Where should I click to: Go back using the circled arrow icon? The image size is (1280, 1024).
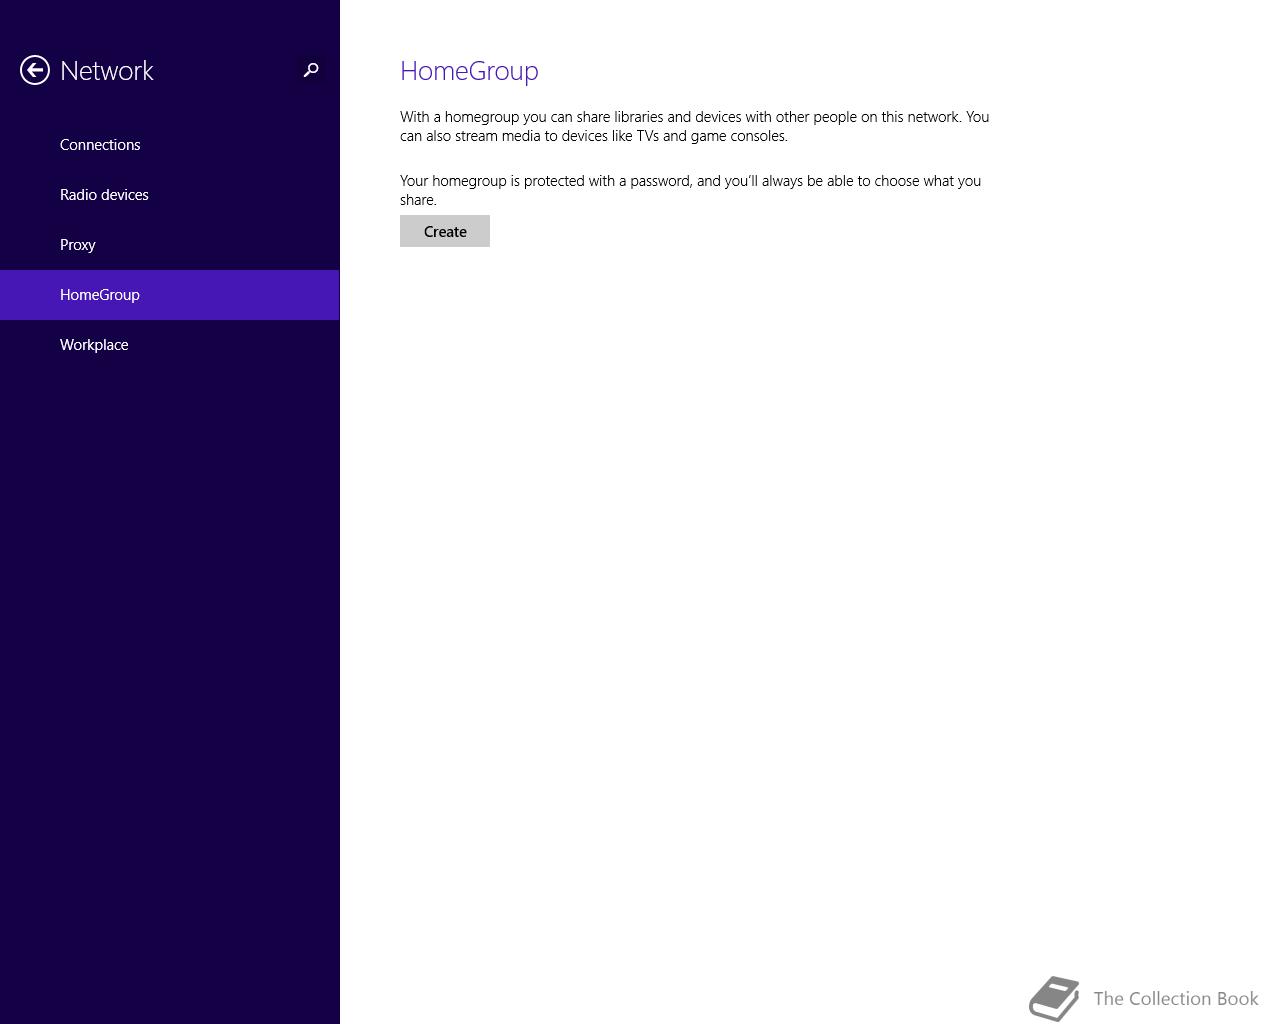(35, 70)
